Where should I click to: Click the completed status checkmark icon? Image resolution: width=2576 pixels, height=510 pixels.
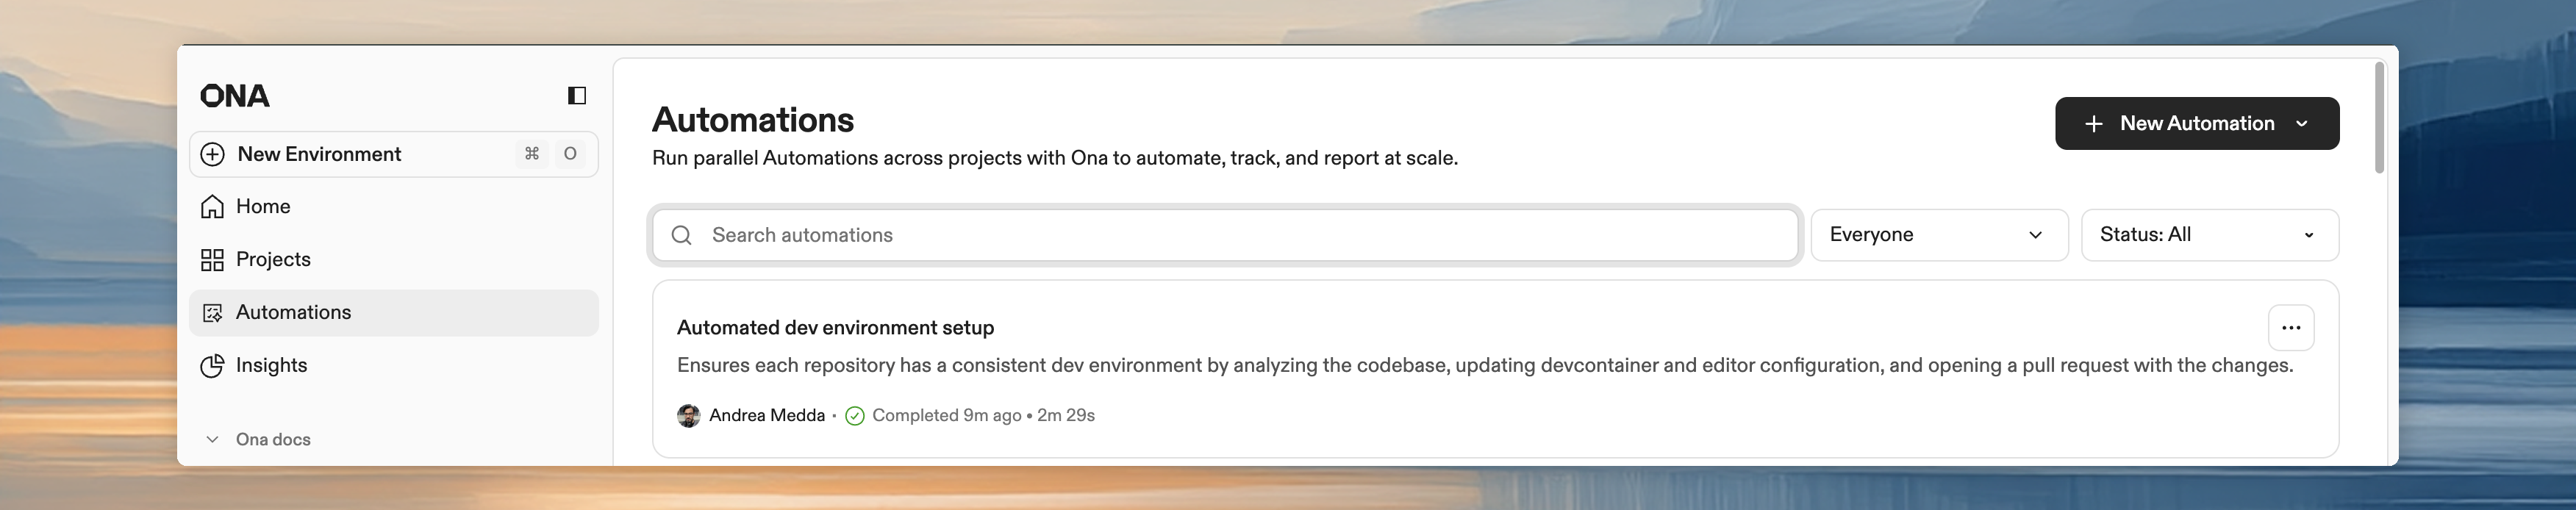[854, 414]
